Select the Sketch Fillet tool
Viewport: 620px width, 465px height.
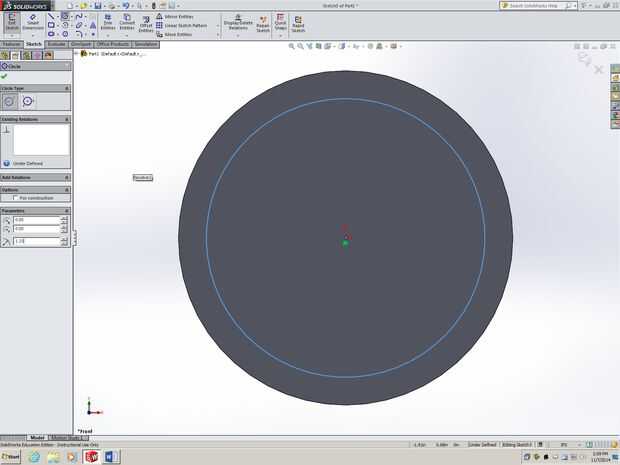tap(79, 34)
